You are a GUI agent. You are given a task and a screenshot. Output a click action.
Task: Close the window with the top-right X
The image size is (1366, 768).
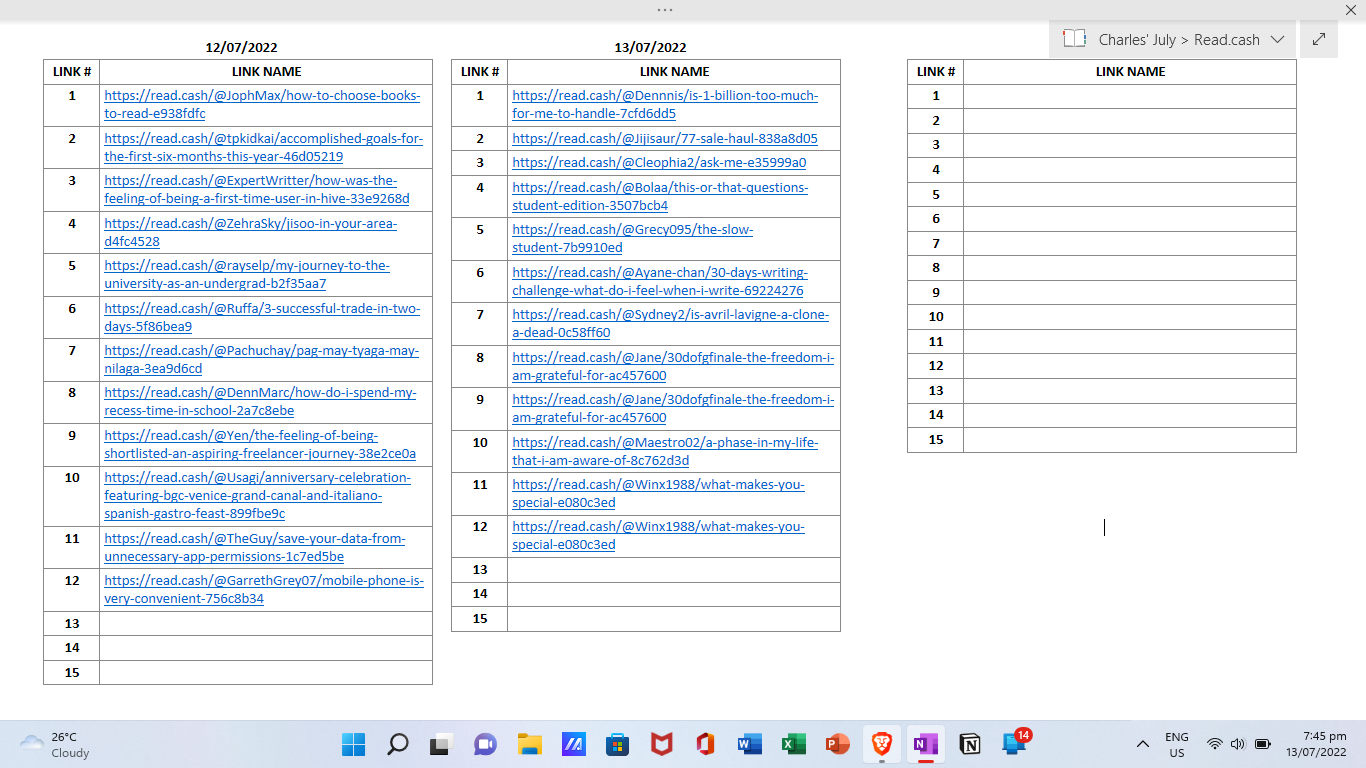[x=1350, y=9]
